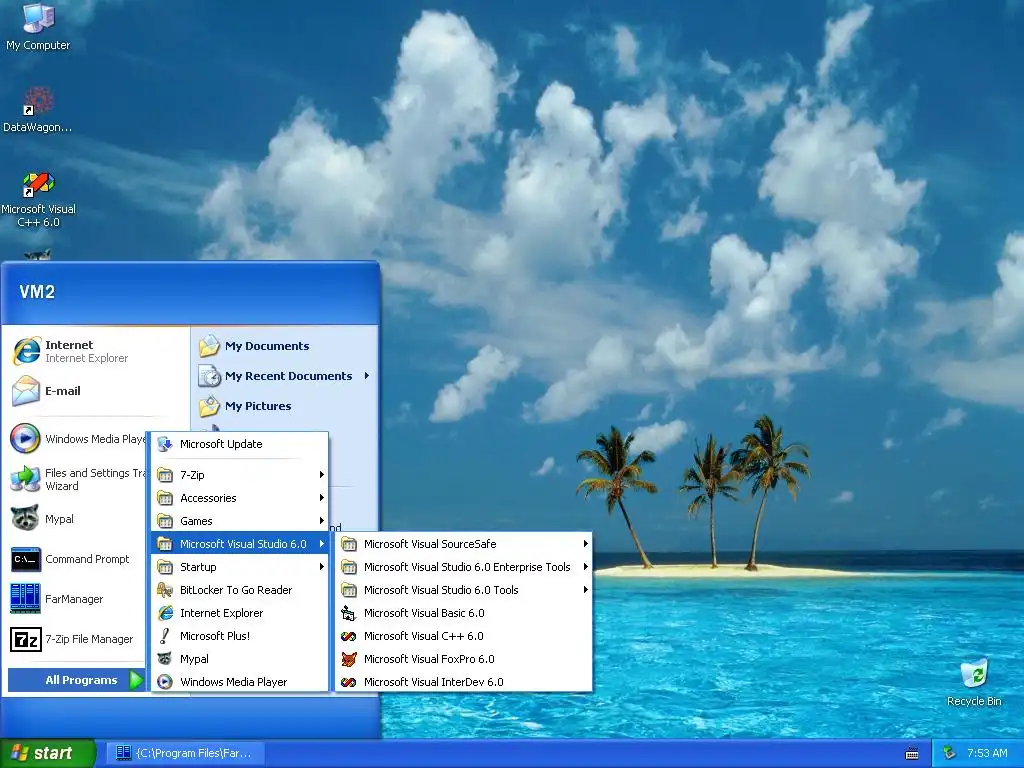Click "FarManager" text in pinned list
Screen dimensions: 1024x768
coord(74,599)
